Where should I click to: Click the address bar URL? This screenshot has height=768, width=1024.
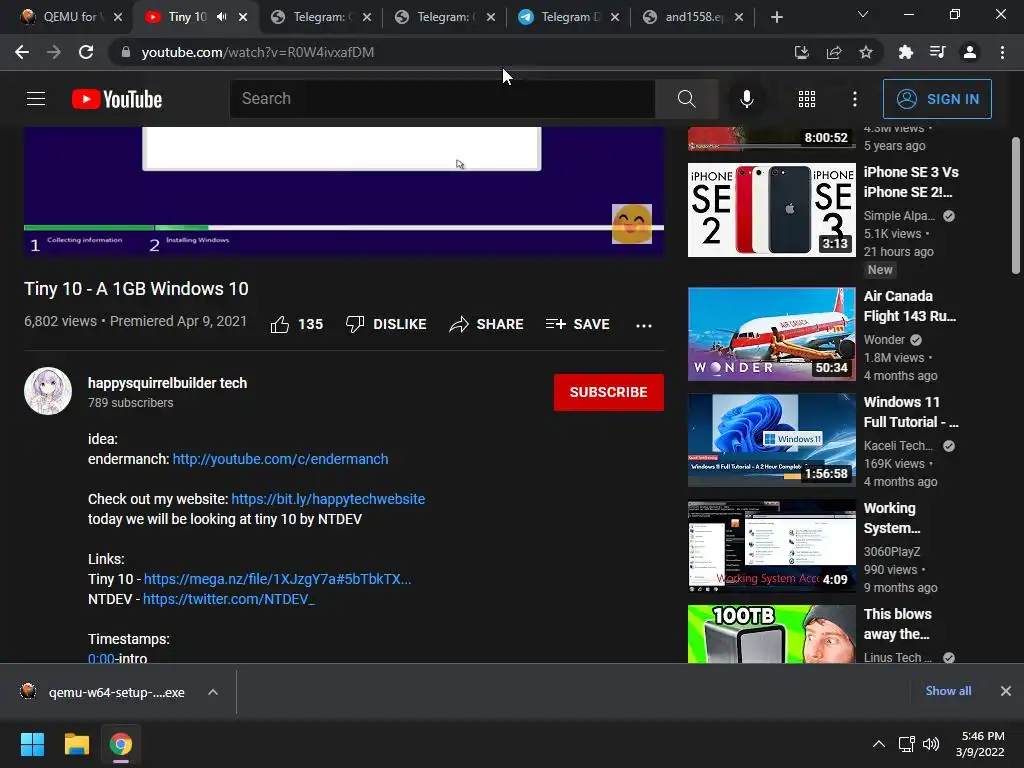(x=257, y=52)
